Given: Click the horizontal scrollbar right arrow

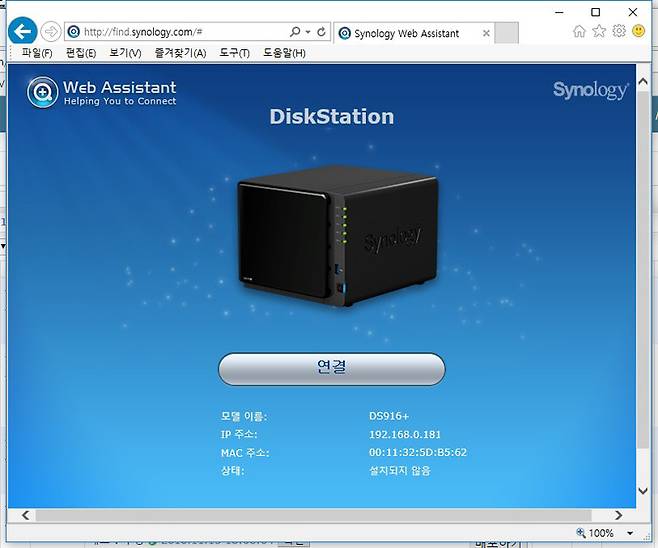Looking at the screenshot, I should tap(619, 515).
